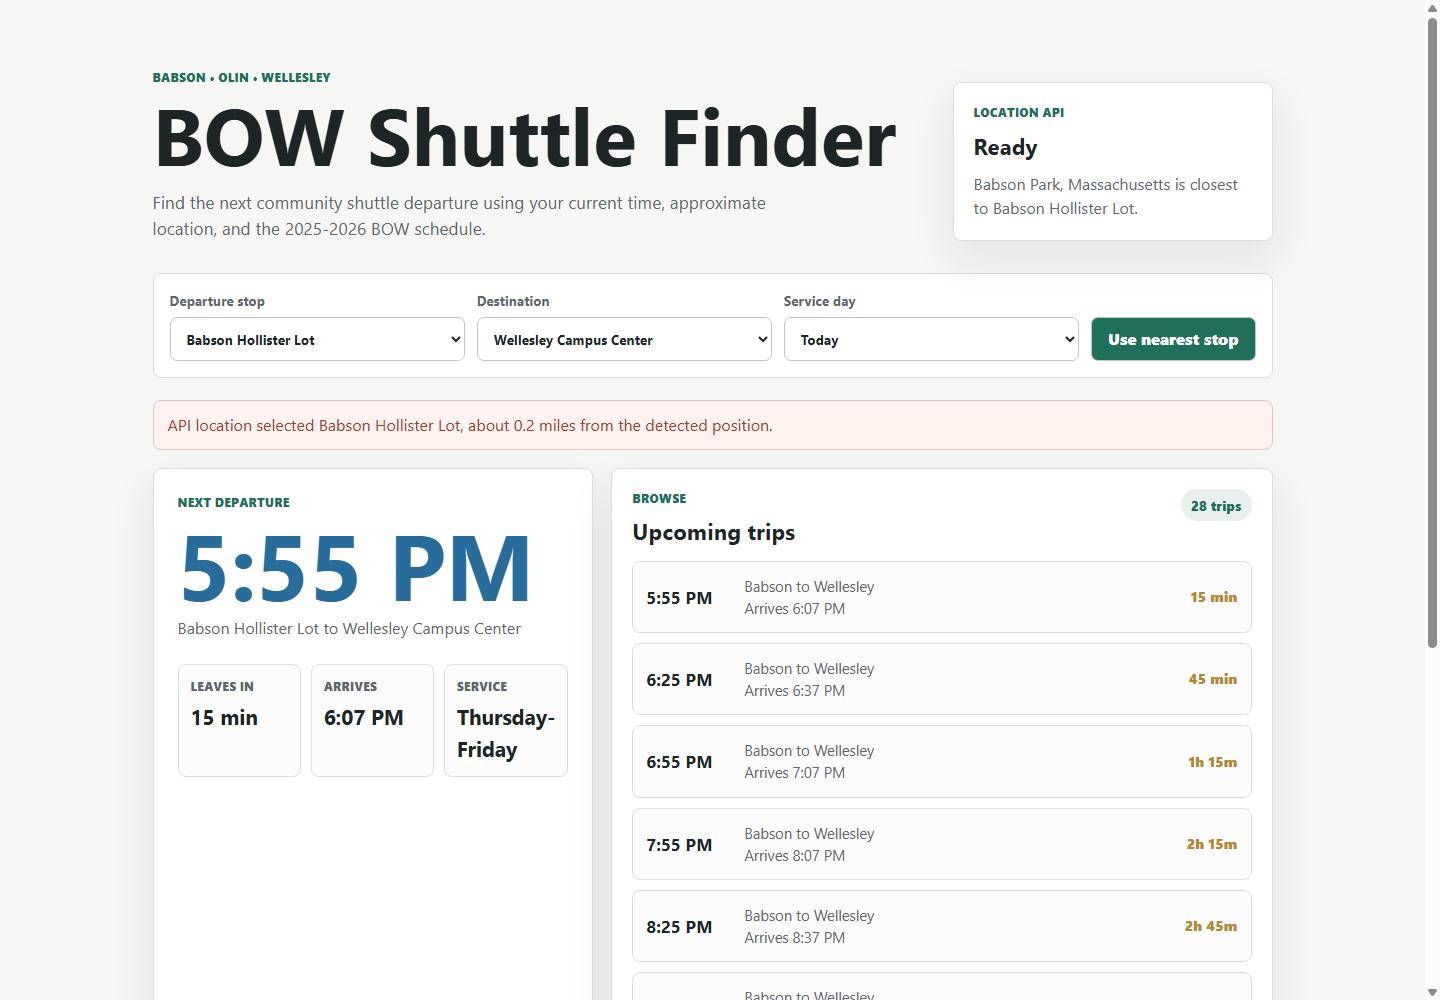The width and height of the screenshot is (1440, 1000).
Task: Click the large 5:55 PM next departure time
Action: (x=355, y=569)
